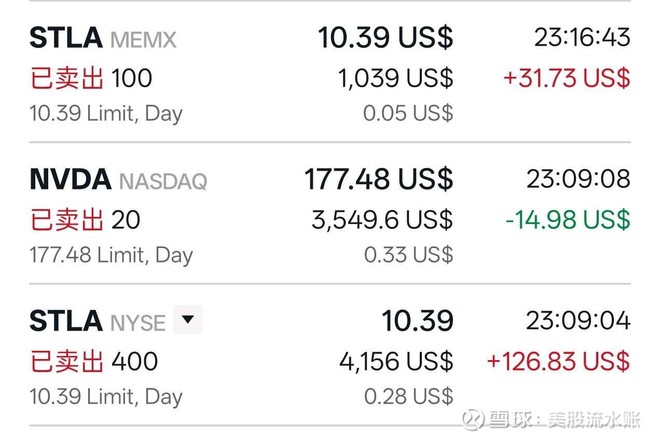Select the 0.33 US$ commission fee

coord(407,255)
